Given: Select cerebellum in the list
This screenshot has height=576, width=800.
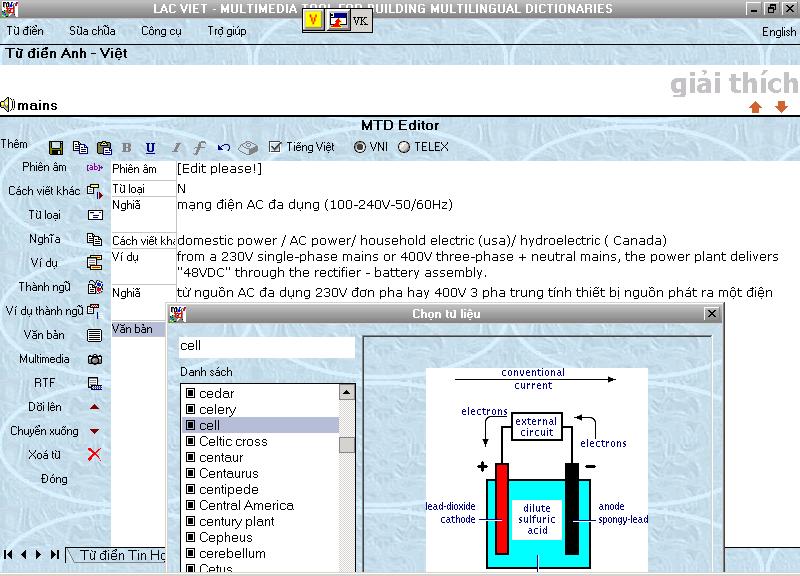Looking at the screenshot, I should pos(232,554).
